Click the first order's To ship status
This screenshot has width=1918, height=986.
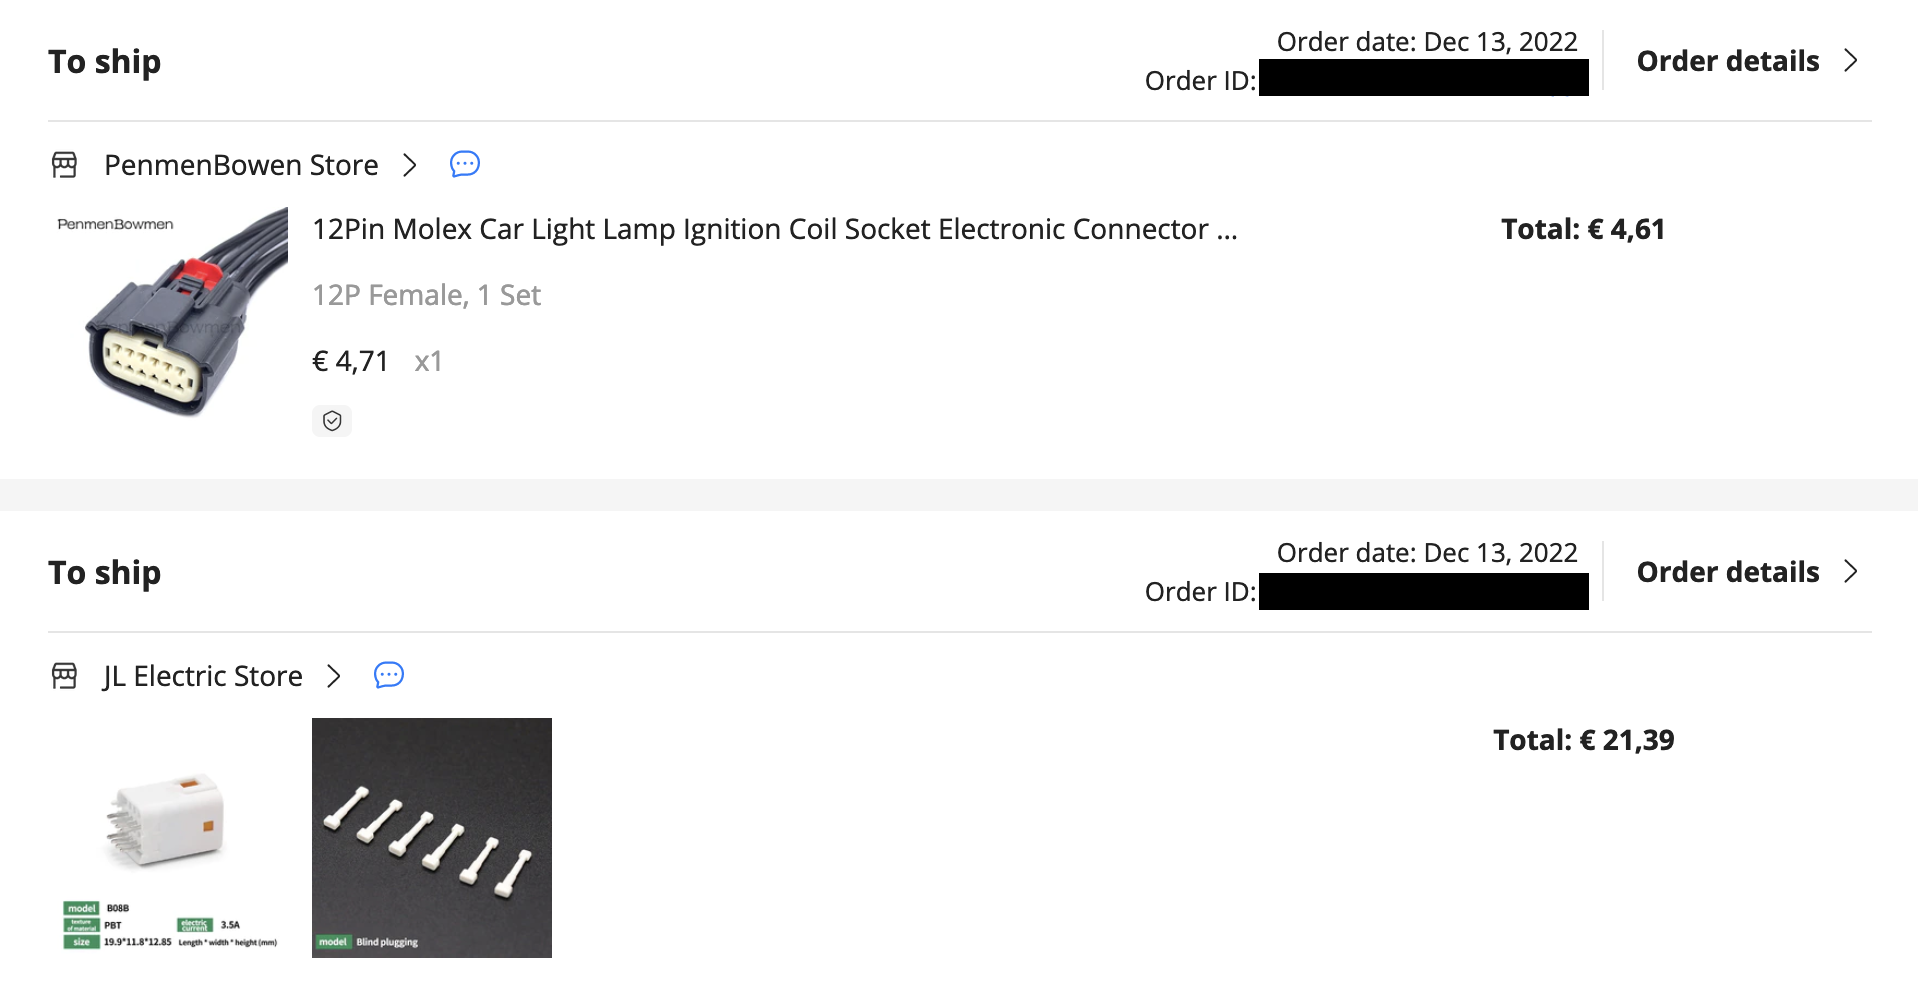[105, 62]
